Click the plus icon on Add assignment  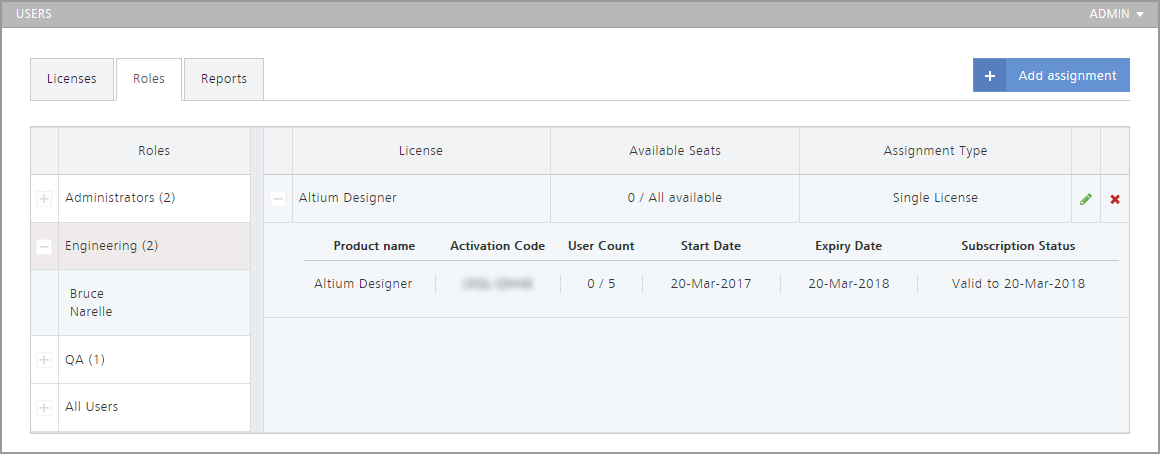pyautogui.click(x=989, y=76)
